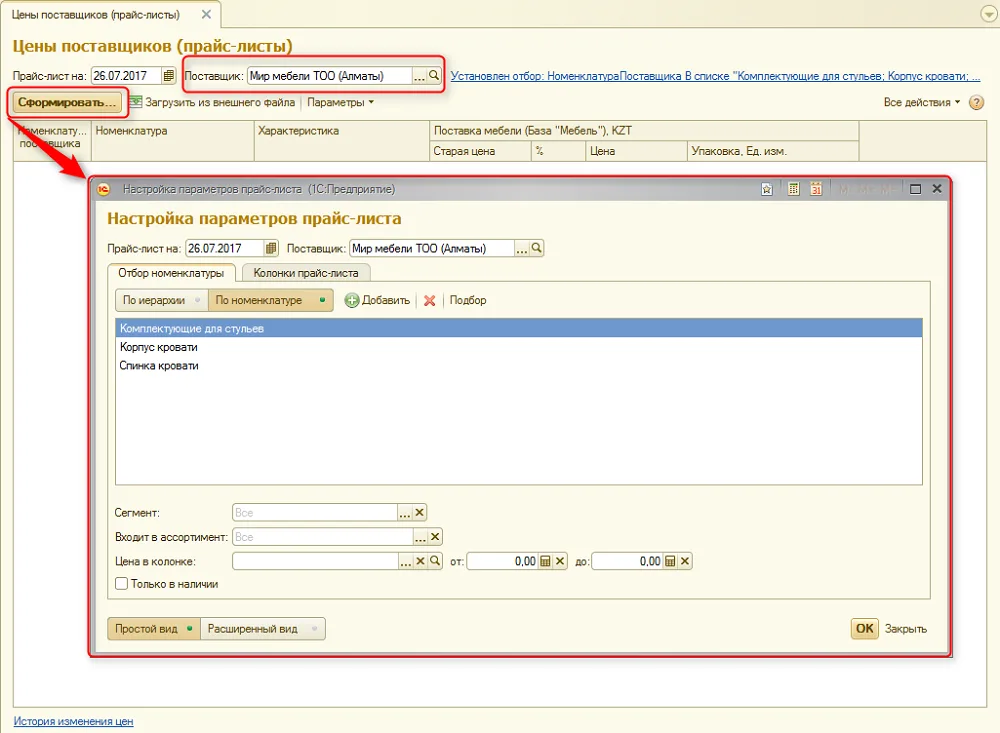Switch to Колонки прайс-листа tab
This screenshot has height=733, width=1000.
click(306, 273)
